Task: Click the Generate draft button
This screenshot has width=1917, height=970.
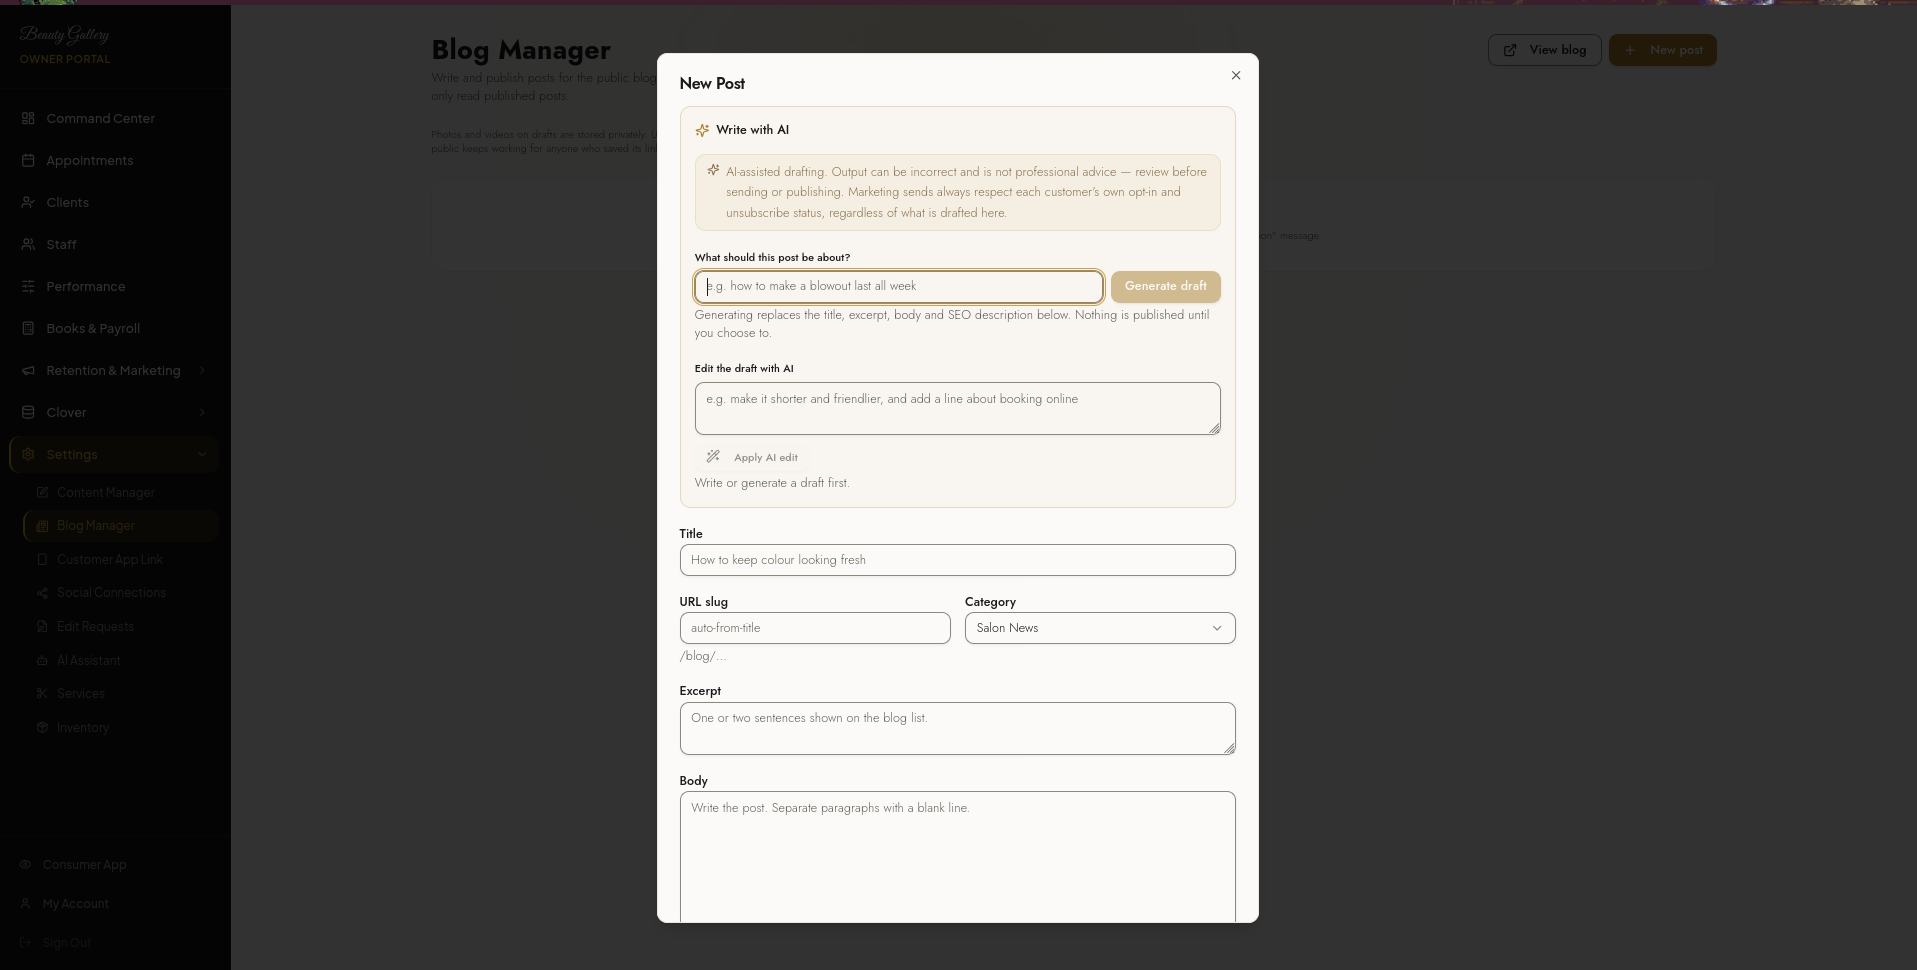Action: click(x=1165, y=286)
